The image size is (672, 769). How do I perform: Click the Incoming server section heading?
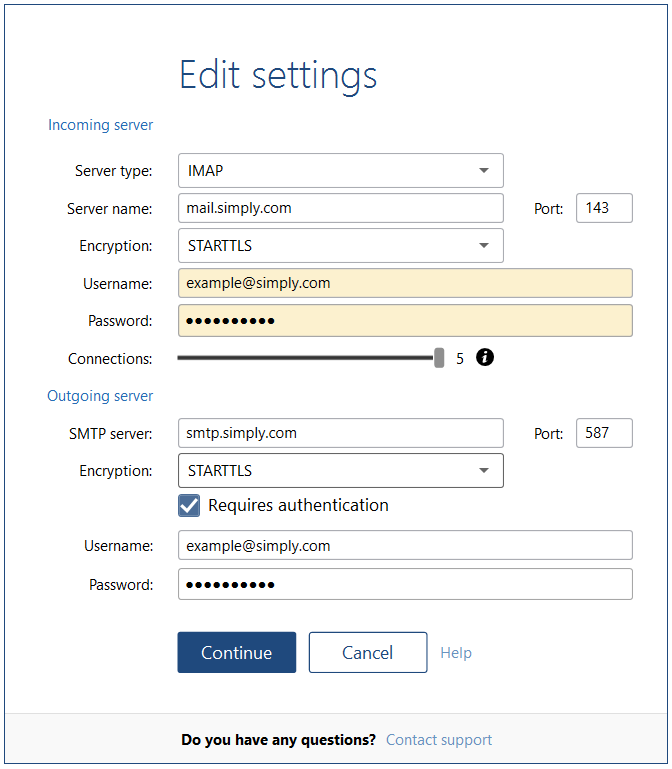101,126
